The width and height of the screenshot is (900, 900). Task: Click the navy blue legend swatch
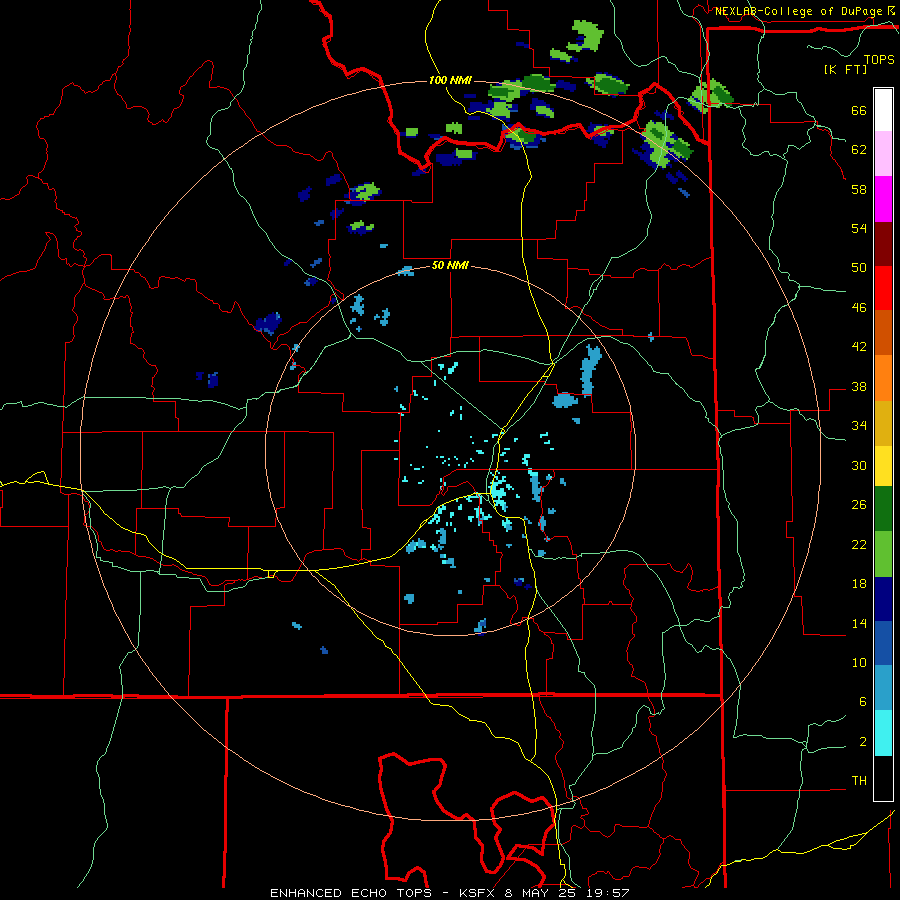(883, 599)
